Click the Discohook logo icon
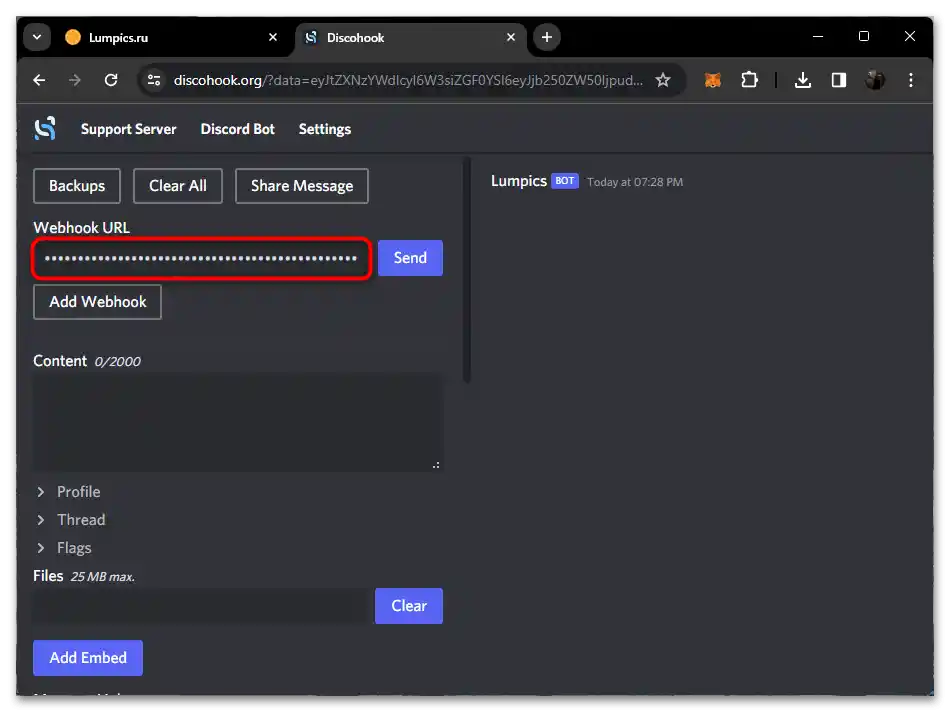This screenshot has width=950, height=712. 44,128
